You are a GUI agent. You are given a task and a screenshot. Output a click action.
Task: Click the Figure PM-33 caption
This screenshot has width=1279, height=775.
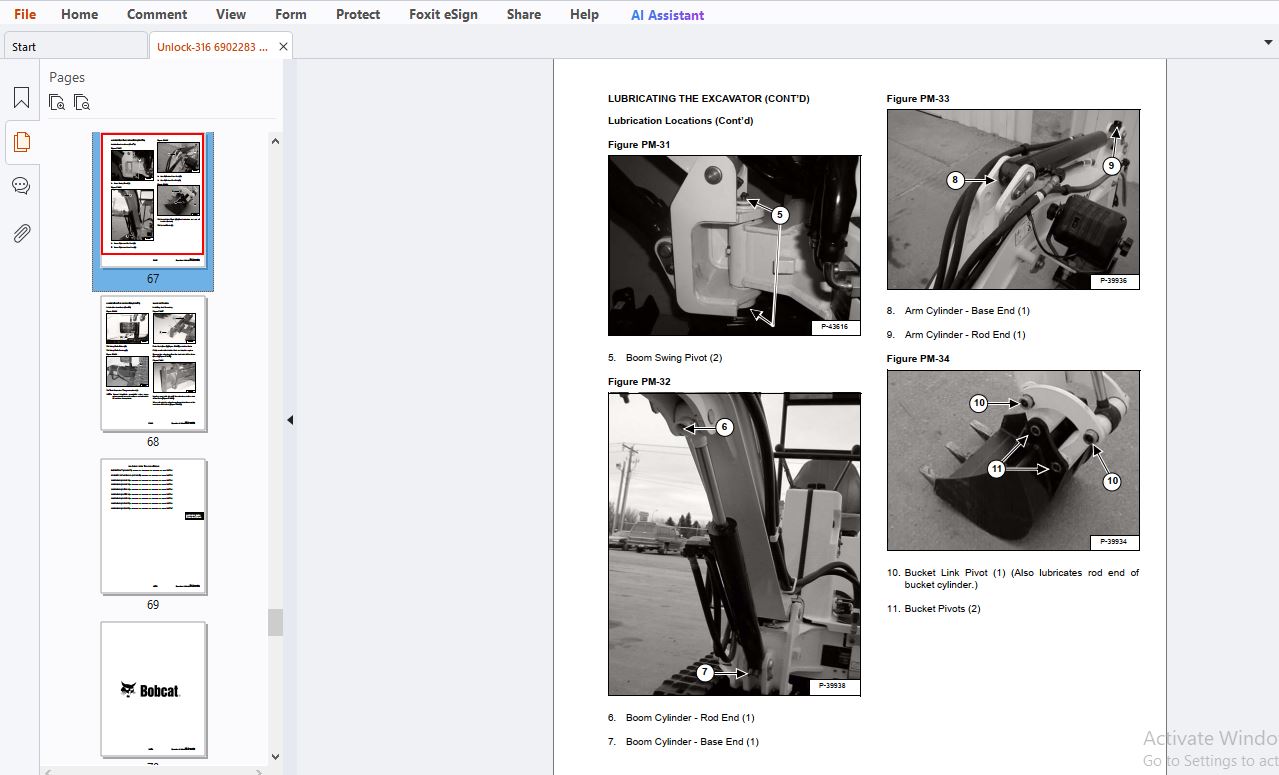point(918,99)
